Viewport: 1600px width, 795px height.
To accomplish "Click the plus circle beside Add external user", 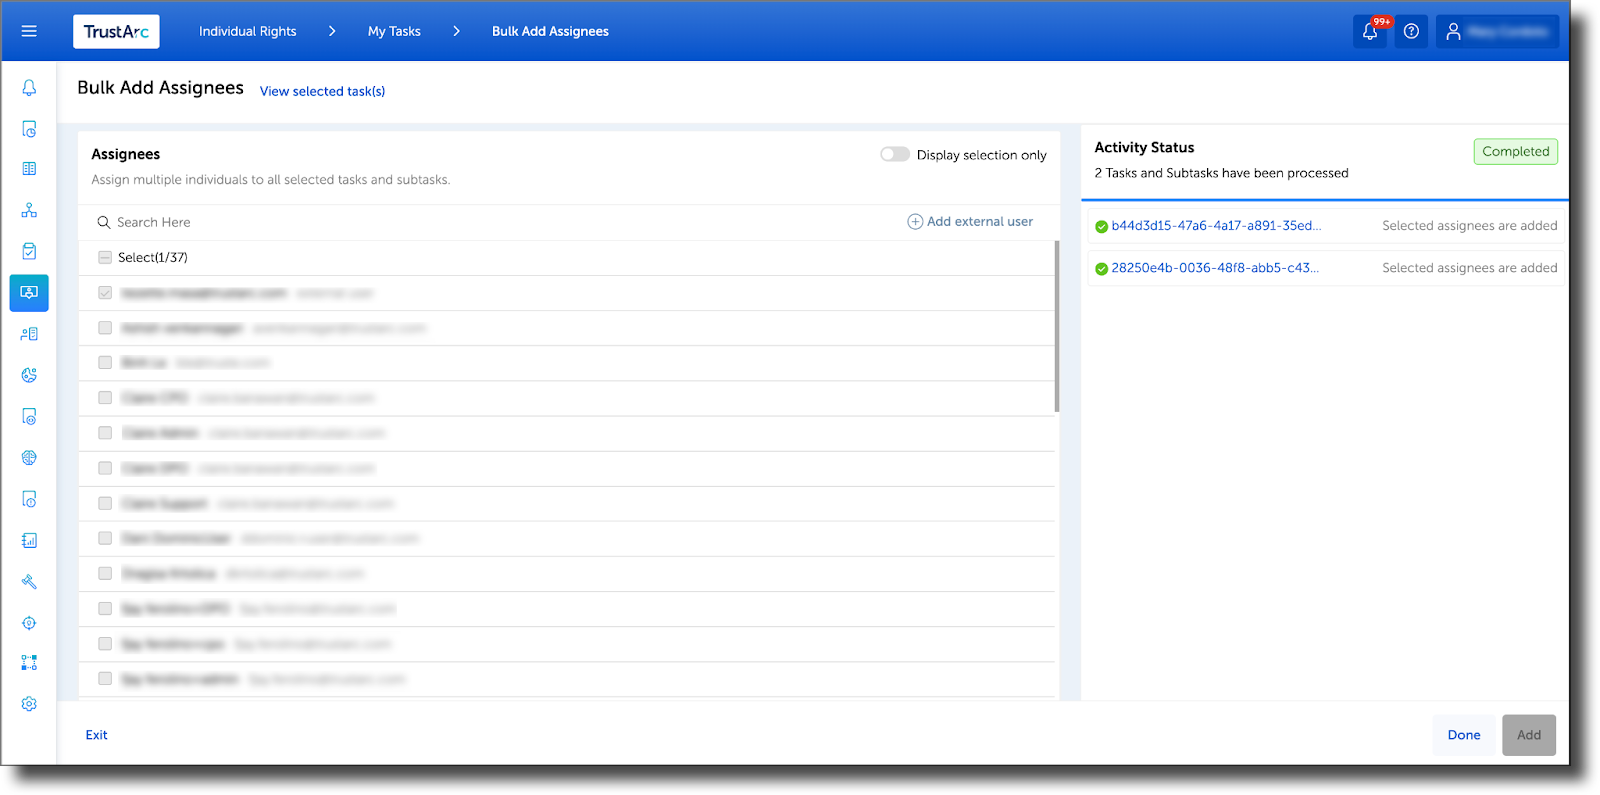I will point(915,221).
